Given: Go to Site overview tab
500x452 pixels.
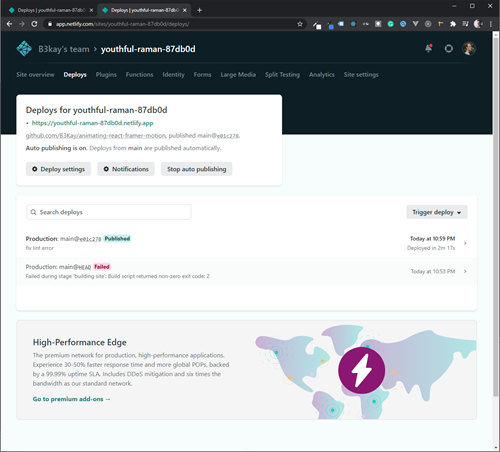Looking at the screenshot, I should (x=35, y=75).
